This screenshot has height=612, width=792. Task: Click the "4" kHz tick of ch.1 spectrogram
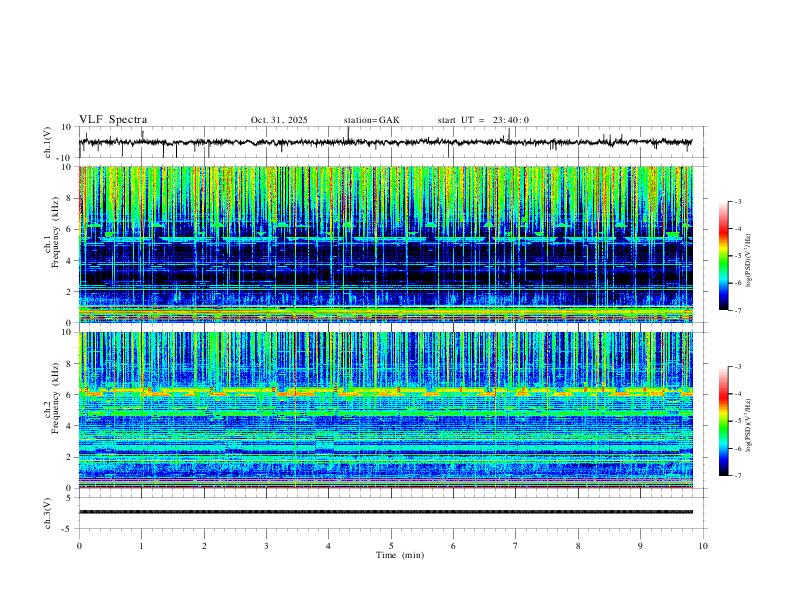pyautogui.click(x=70, y=261)
